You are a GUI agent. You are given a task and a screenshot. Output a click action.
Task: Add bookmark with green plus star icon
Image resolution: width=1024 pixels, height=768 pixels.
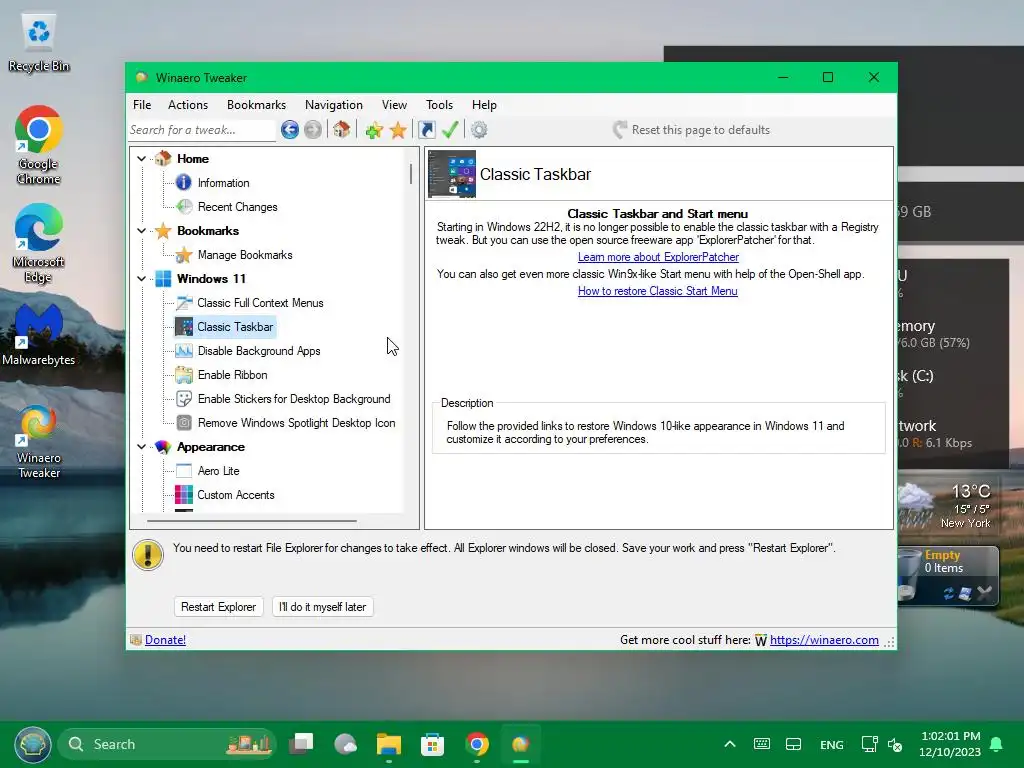tap(374, 130)
